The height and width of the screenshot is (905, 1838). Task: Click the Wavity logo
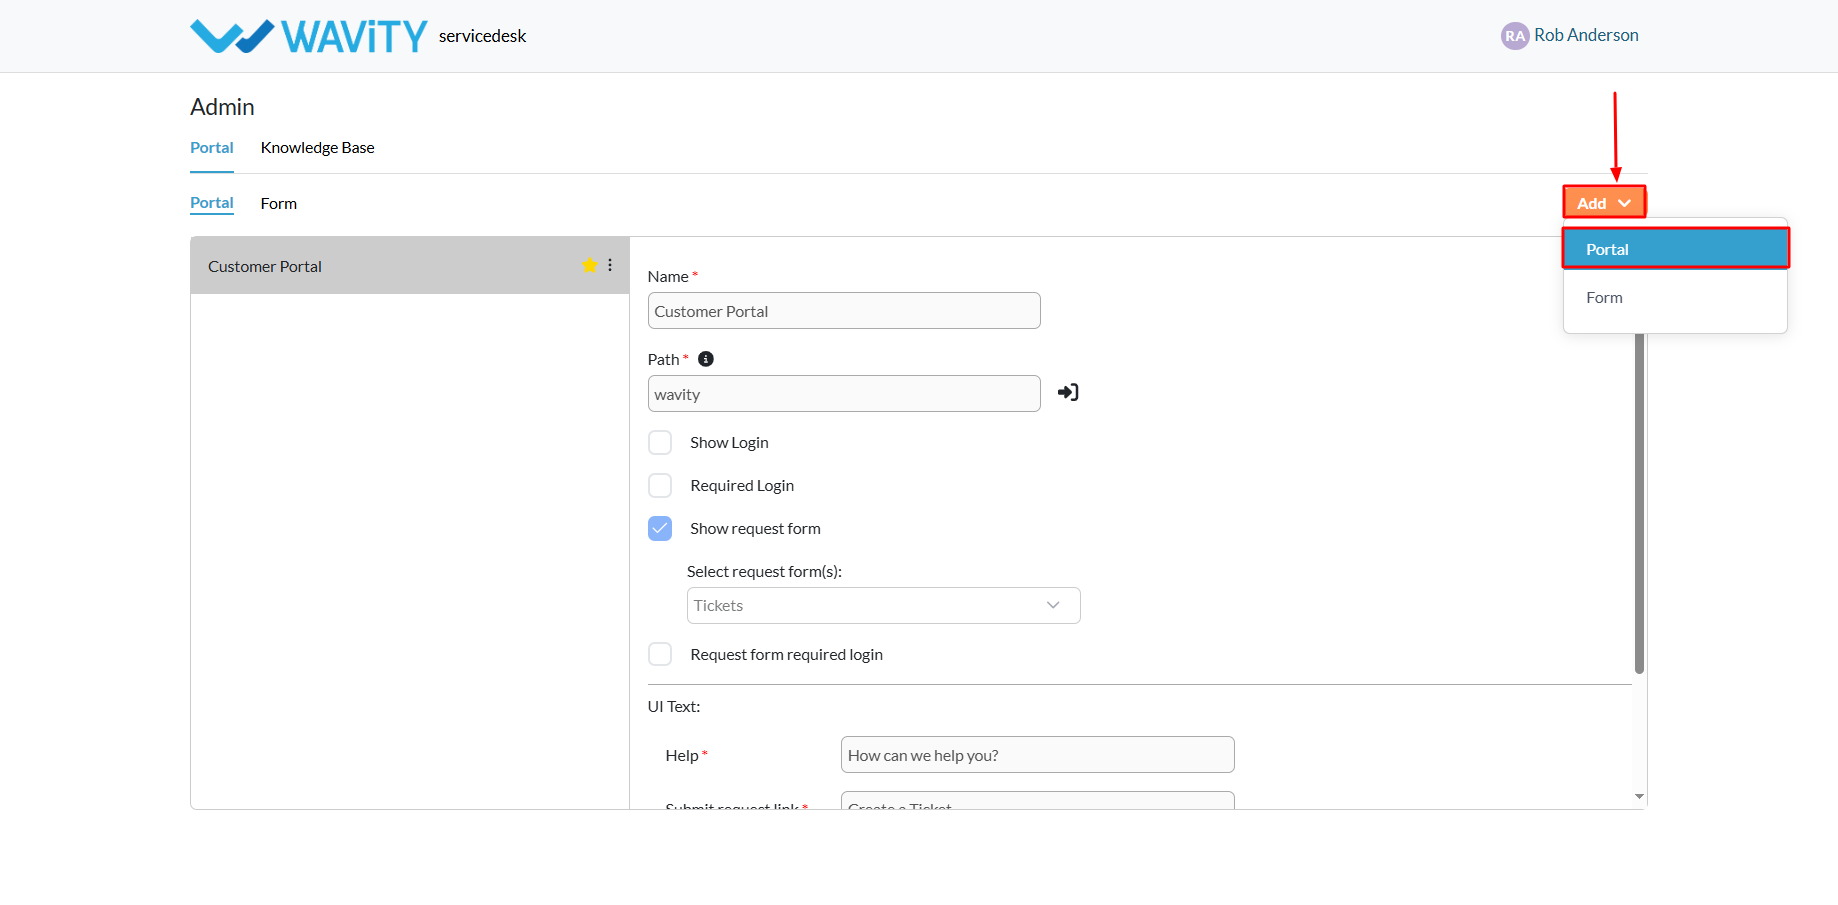click(308, 36)
